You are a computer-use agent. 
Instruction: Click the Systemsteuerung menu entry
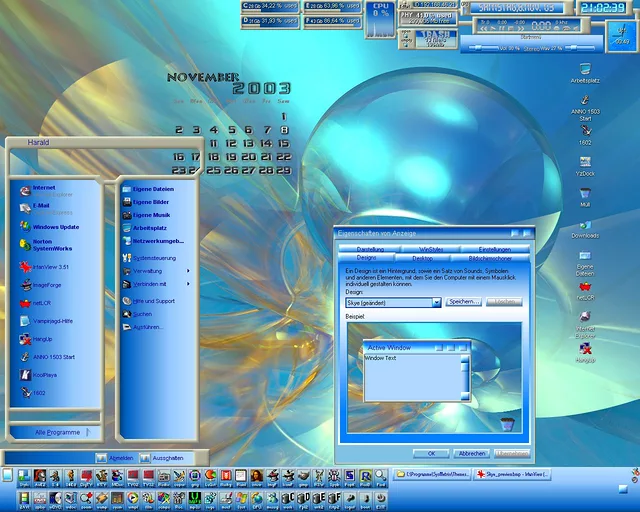click(x=152, y=257)
